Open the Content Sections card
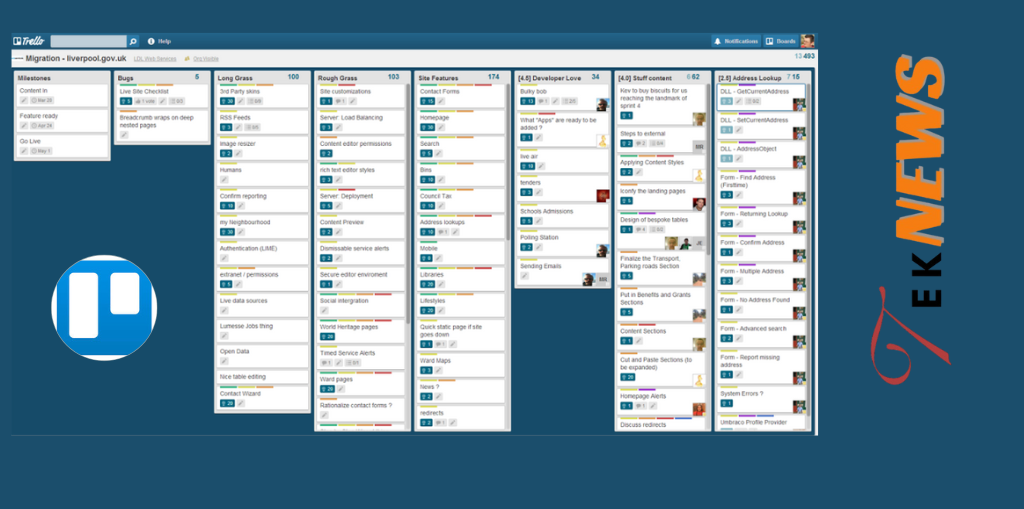Screen dimensions: 1024x509 pos(662,335)
